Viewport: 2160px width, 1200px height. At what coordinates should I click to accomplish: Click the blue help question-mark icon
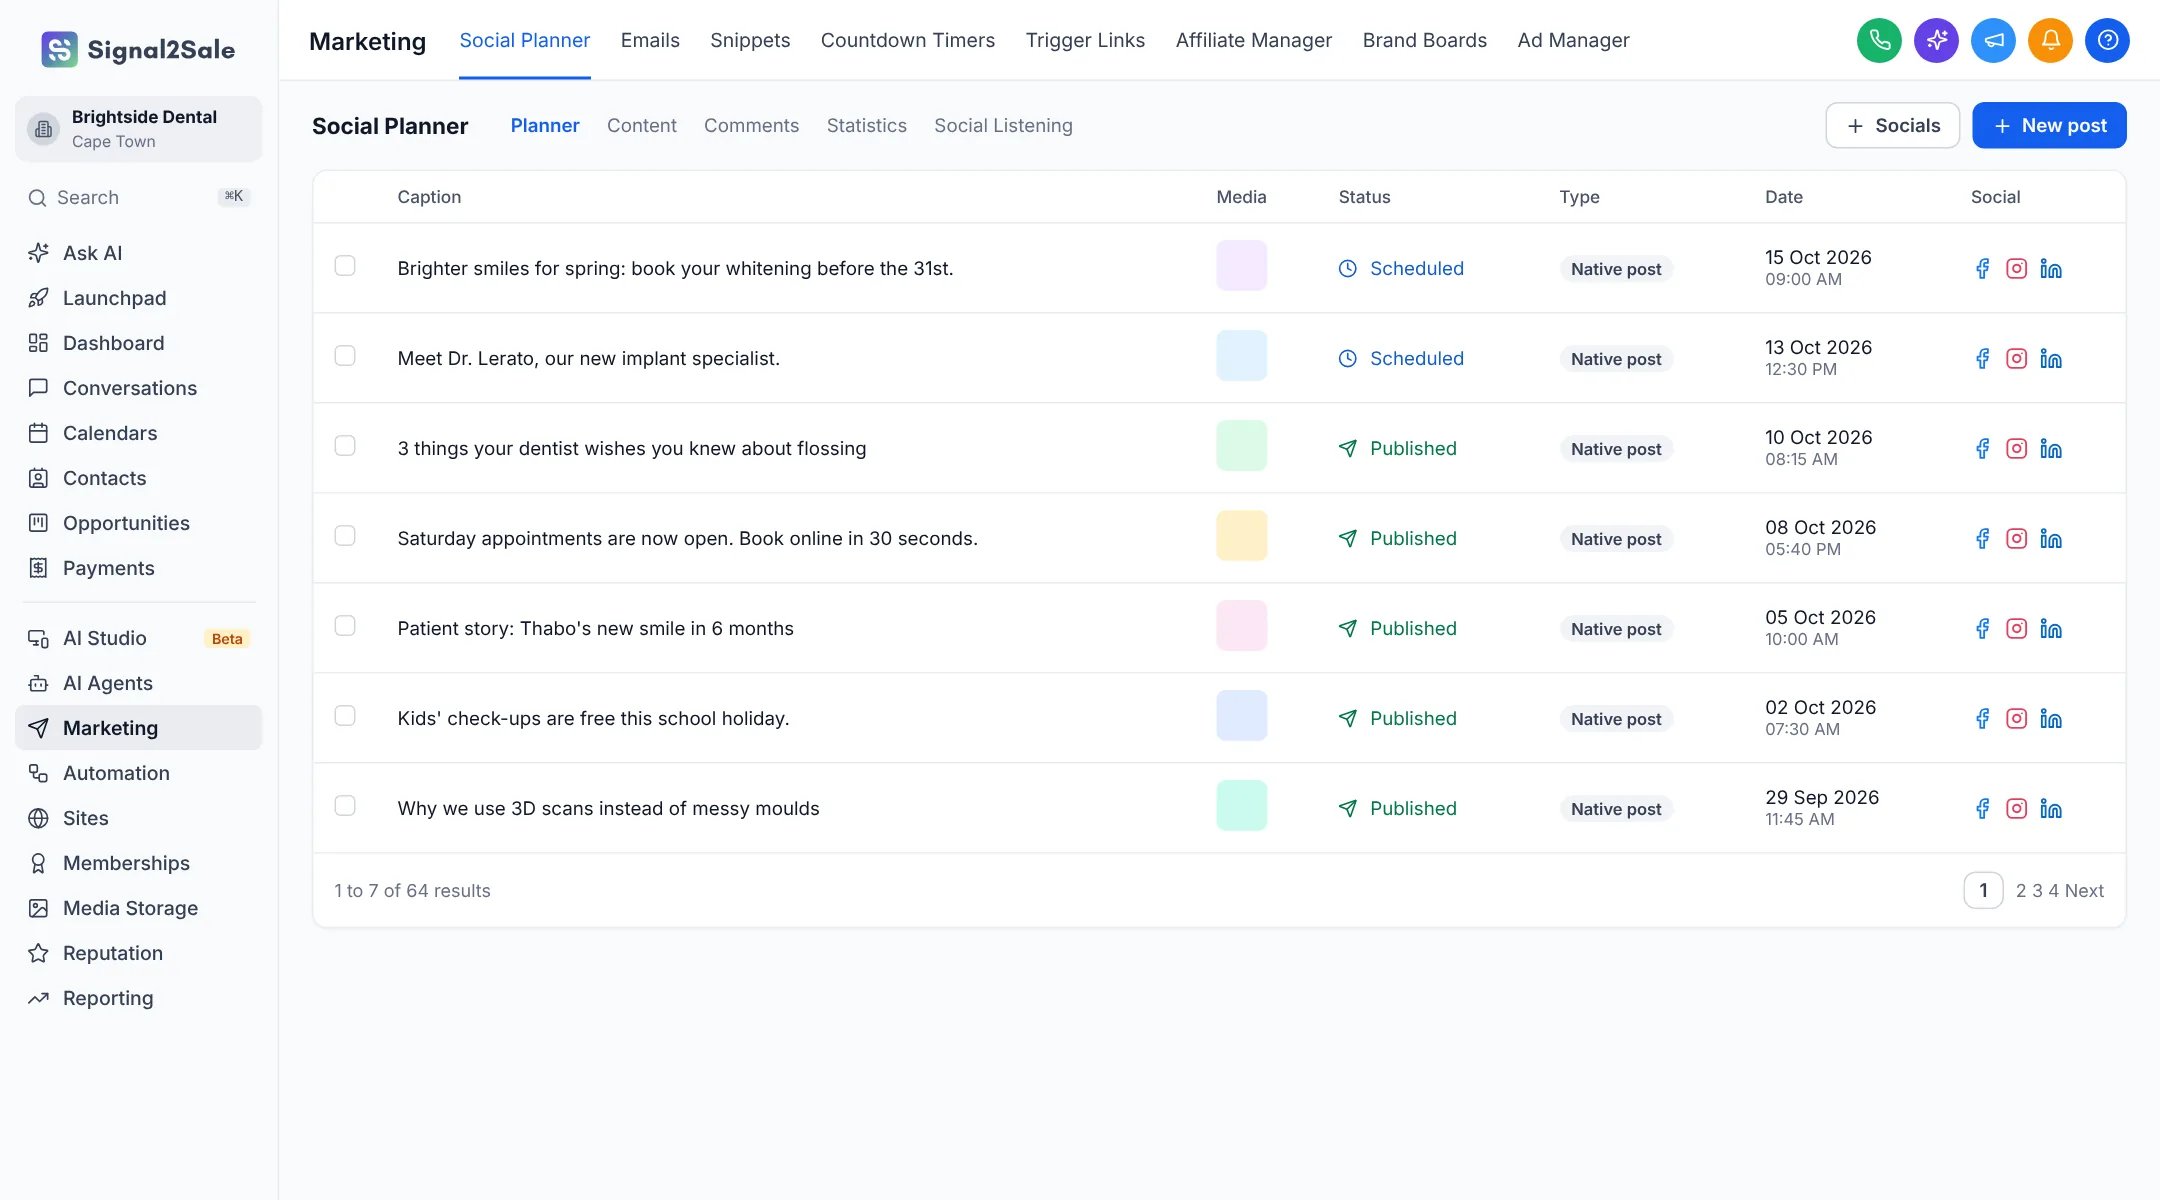coord(2107,40)
